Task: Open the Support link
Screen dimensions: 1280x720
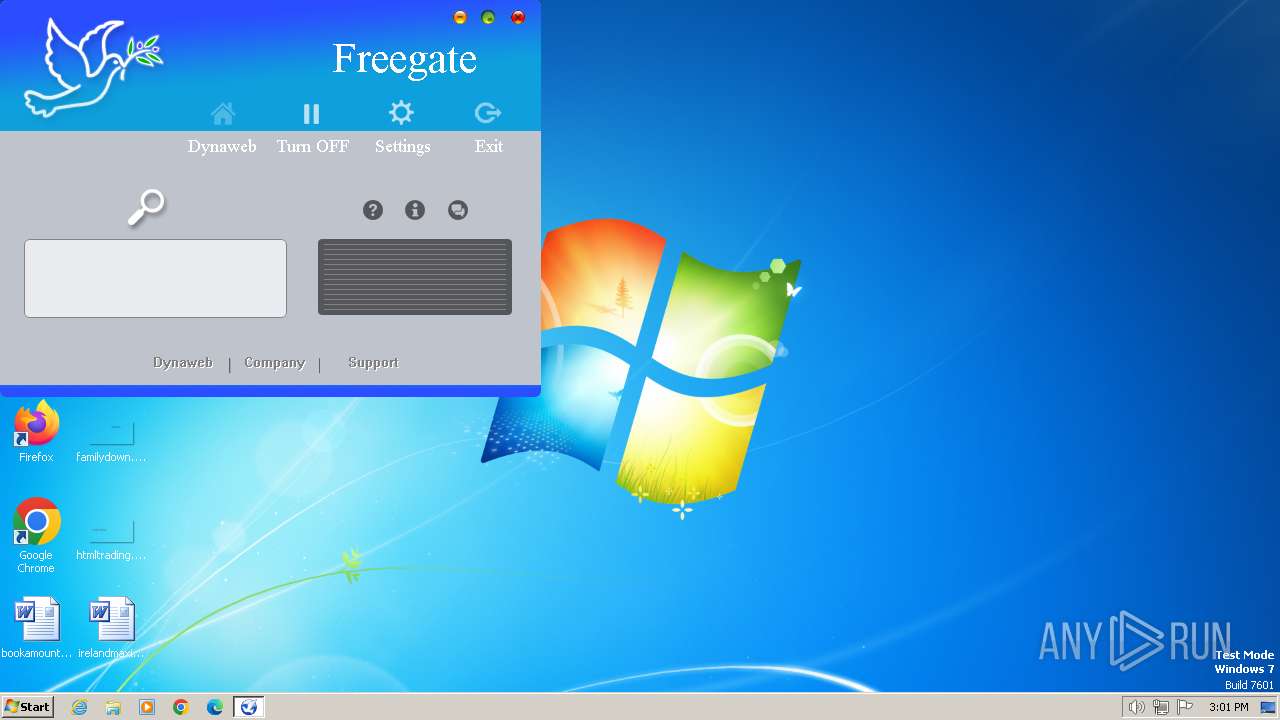Action: click(373, 363)
